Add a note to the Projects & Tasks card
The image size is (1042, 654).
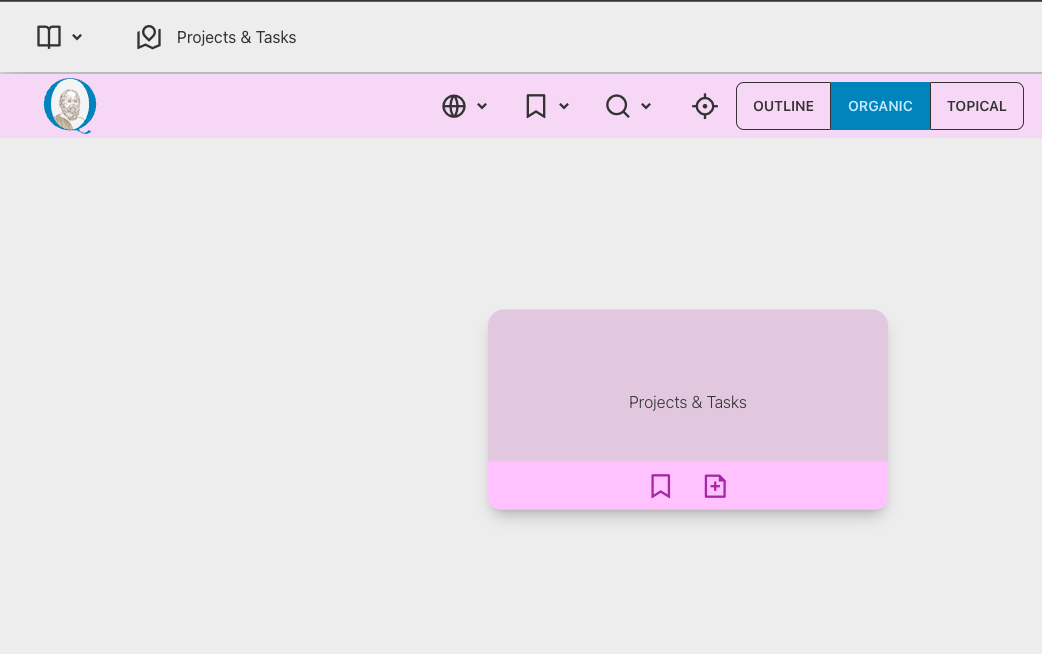(715, 486)
